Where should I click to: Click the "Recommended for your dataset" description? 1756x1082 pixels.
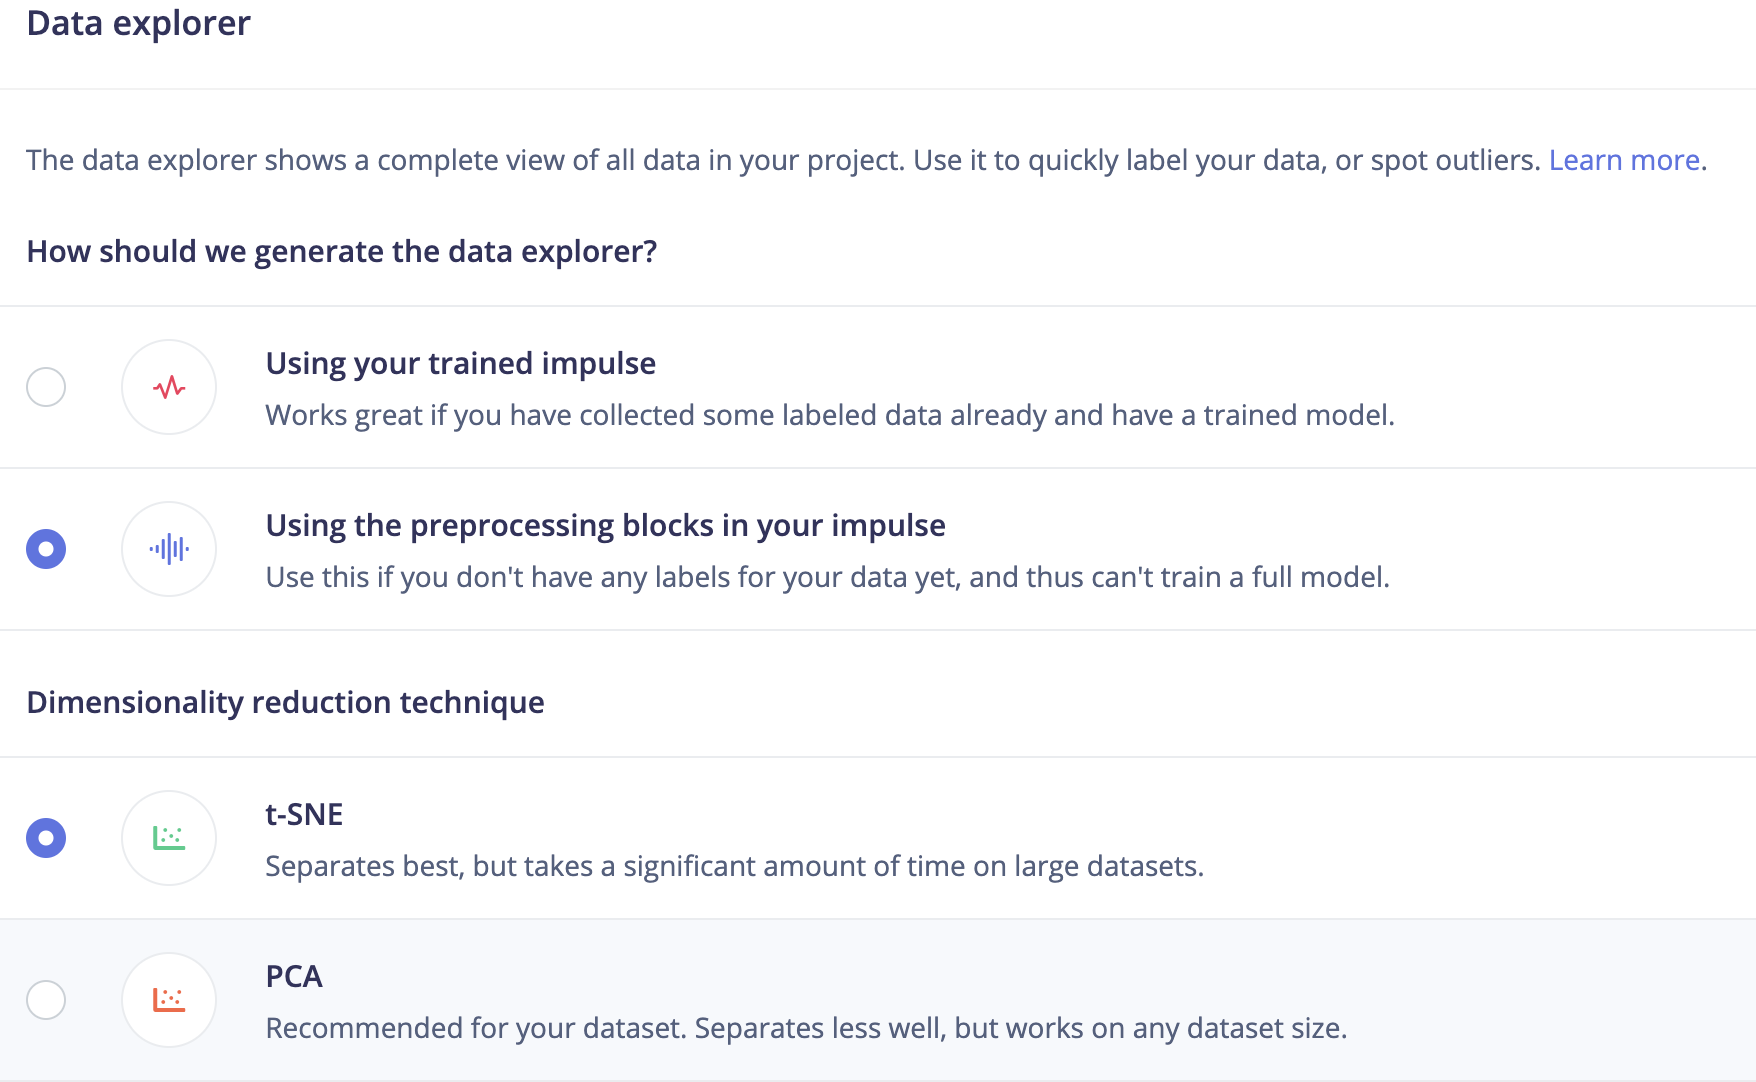coord(806,1028)
